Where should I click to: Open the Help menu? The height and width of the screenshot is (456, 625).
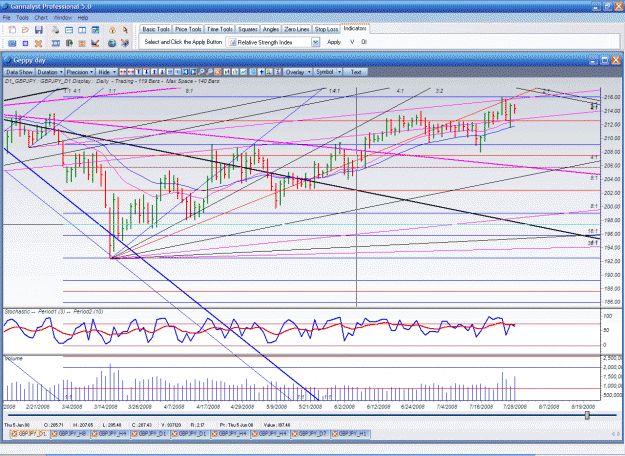click(x=83, y=18)
